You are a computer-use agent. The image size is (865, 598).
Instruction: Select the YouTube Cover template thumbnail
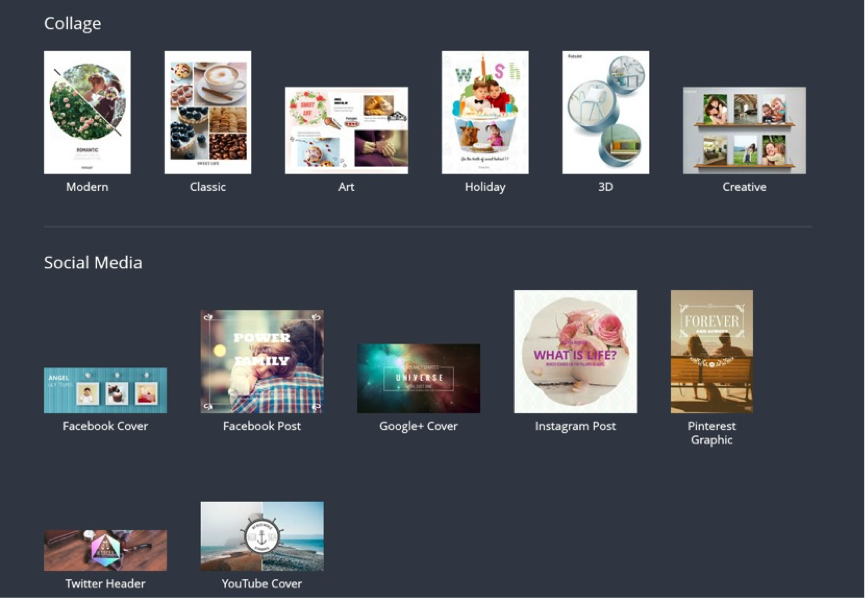(x=262, y=536)
